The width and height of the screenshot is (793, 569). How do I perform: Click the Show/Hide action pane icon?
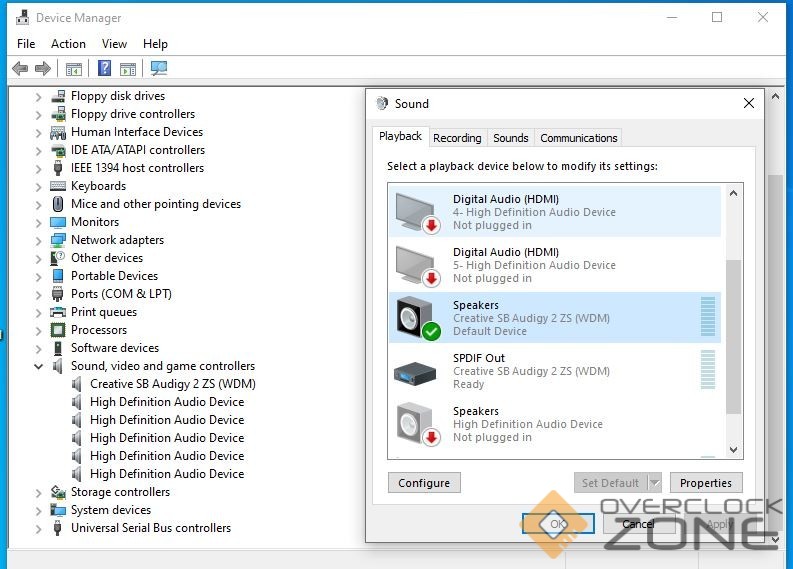[128, 68]
